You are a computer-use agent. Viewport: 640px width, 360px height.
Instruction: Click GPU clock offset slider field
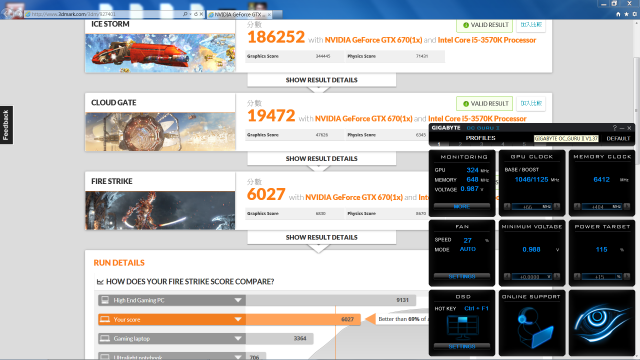[x=532, y=207]
